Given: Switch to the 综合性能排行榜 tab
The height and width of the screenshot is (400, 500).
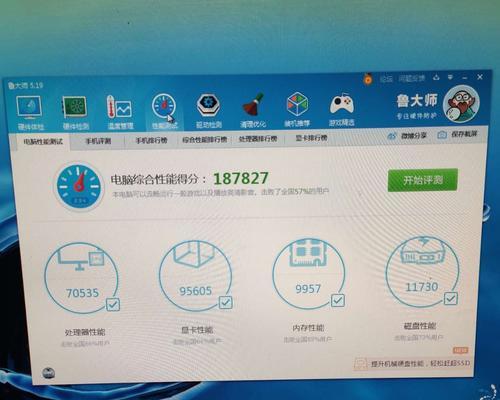Looking at the screenshot, I should (204, 140).
